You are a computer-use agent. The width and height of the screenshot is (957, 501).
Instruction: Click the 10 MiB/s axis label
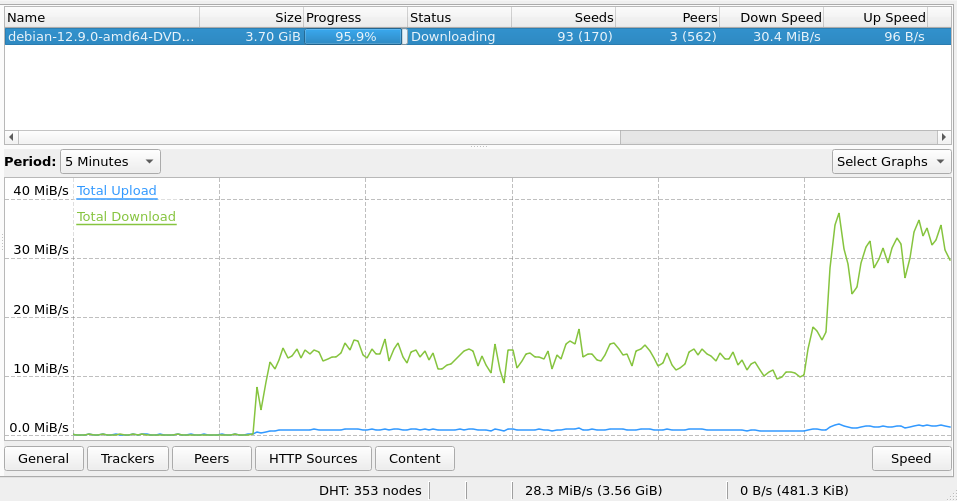[41, 369]
